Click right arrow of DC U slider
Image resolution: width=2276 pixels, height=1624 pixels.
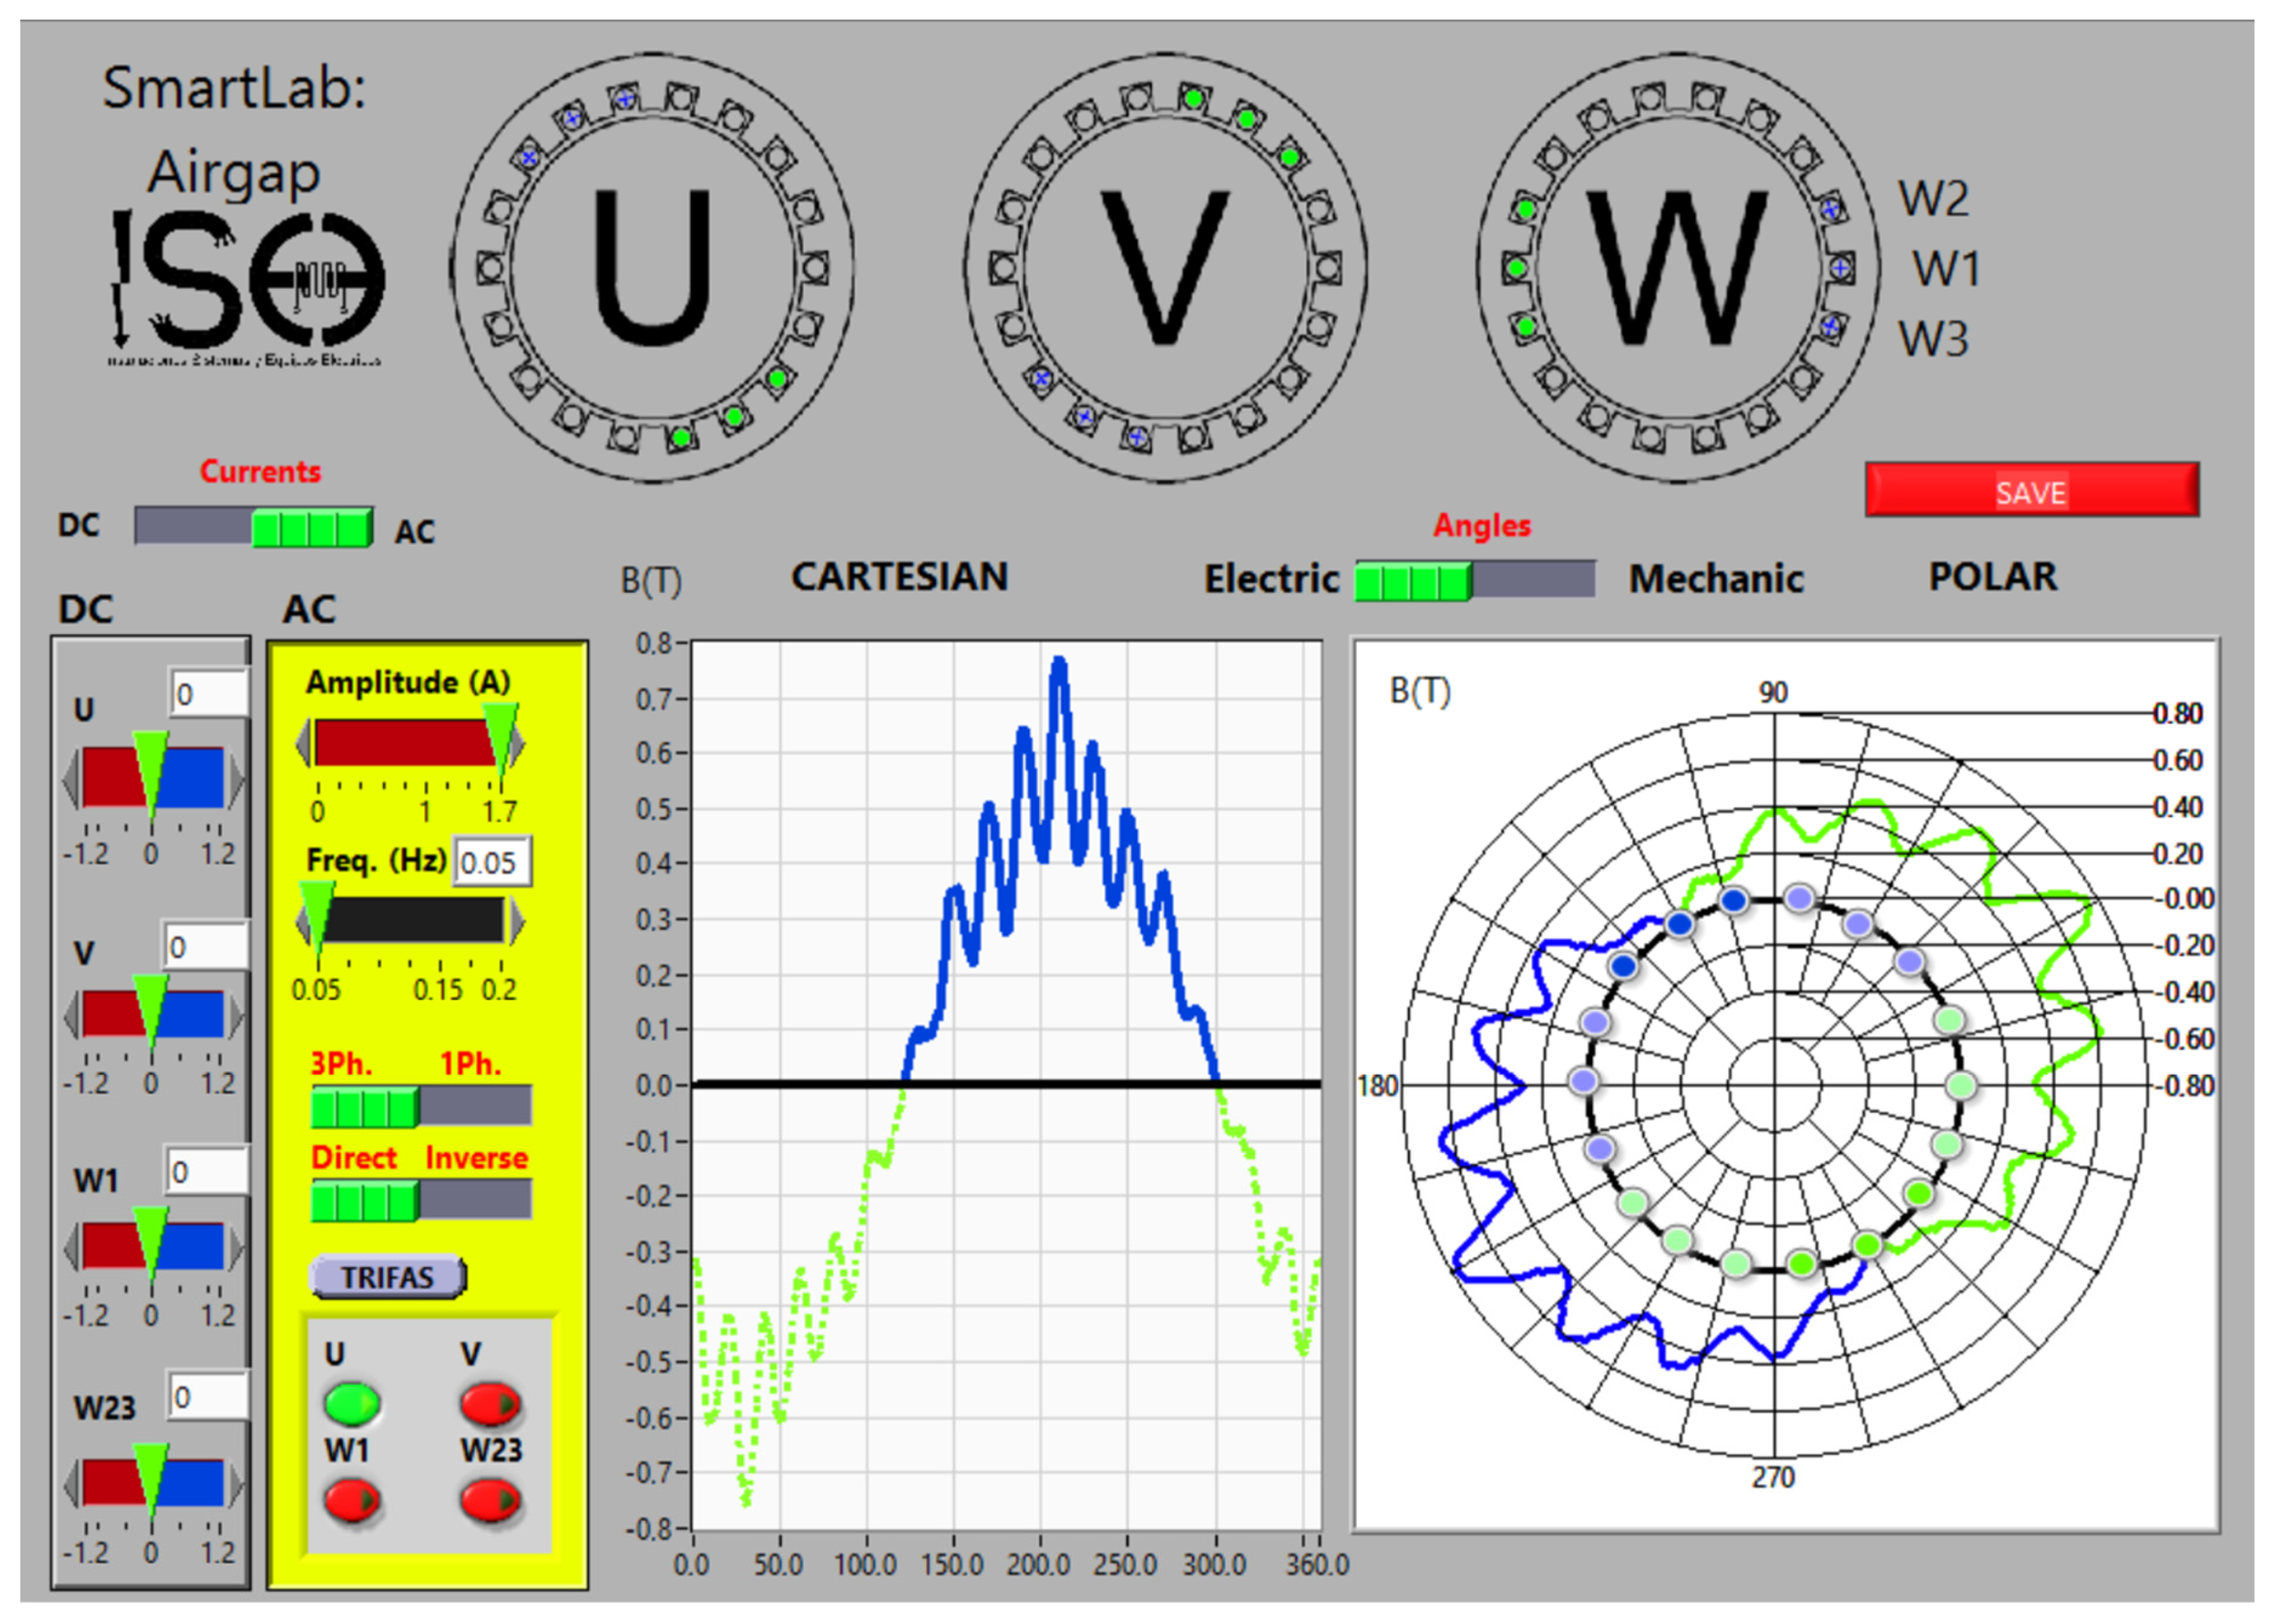pos(236,778)
